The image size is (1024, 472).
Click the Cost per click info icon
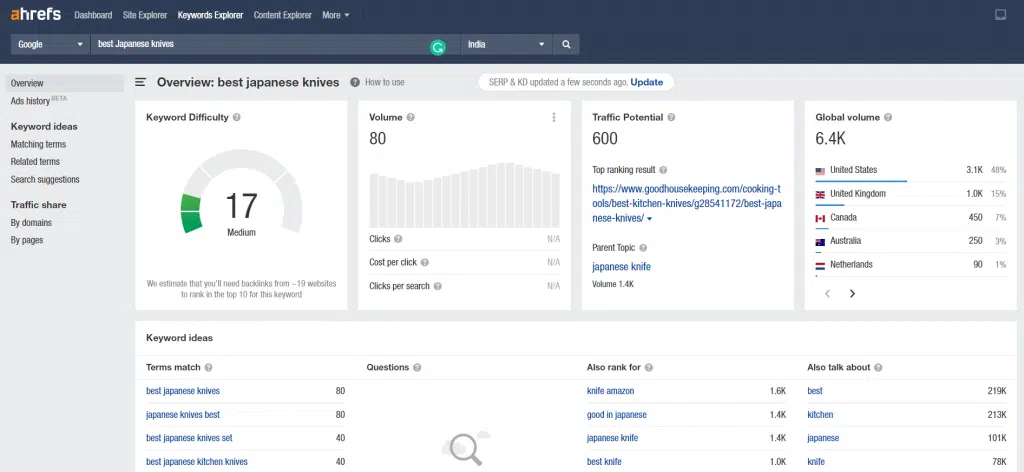(424, 262)
